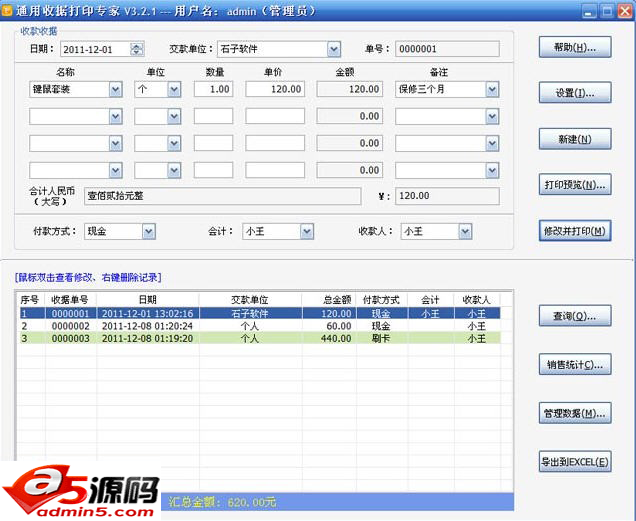Click the 收款人 column header

[477, 300]
